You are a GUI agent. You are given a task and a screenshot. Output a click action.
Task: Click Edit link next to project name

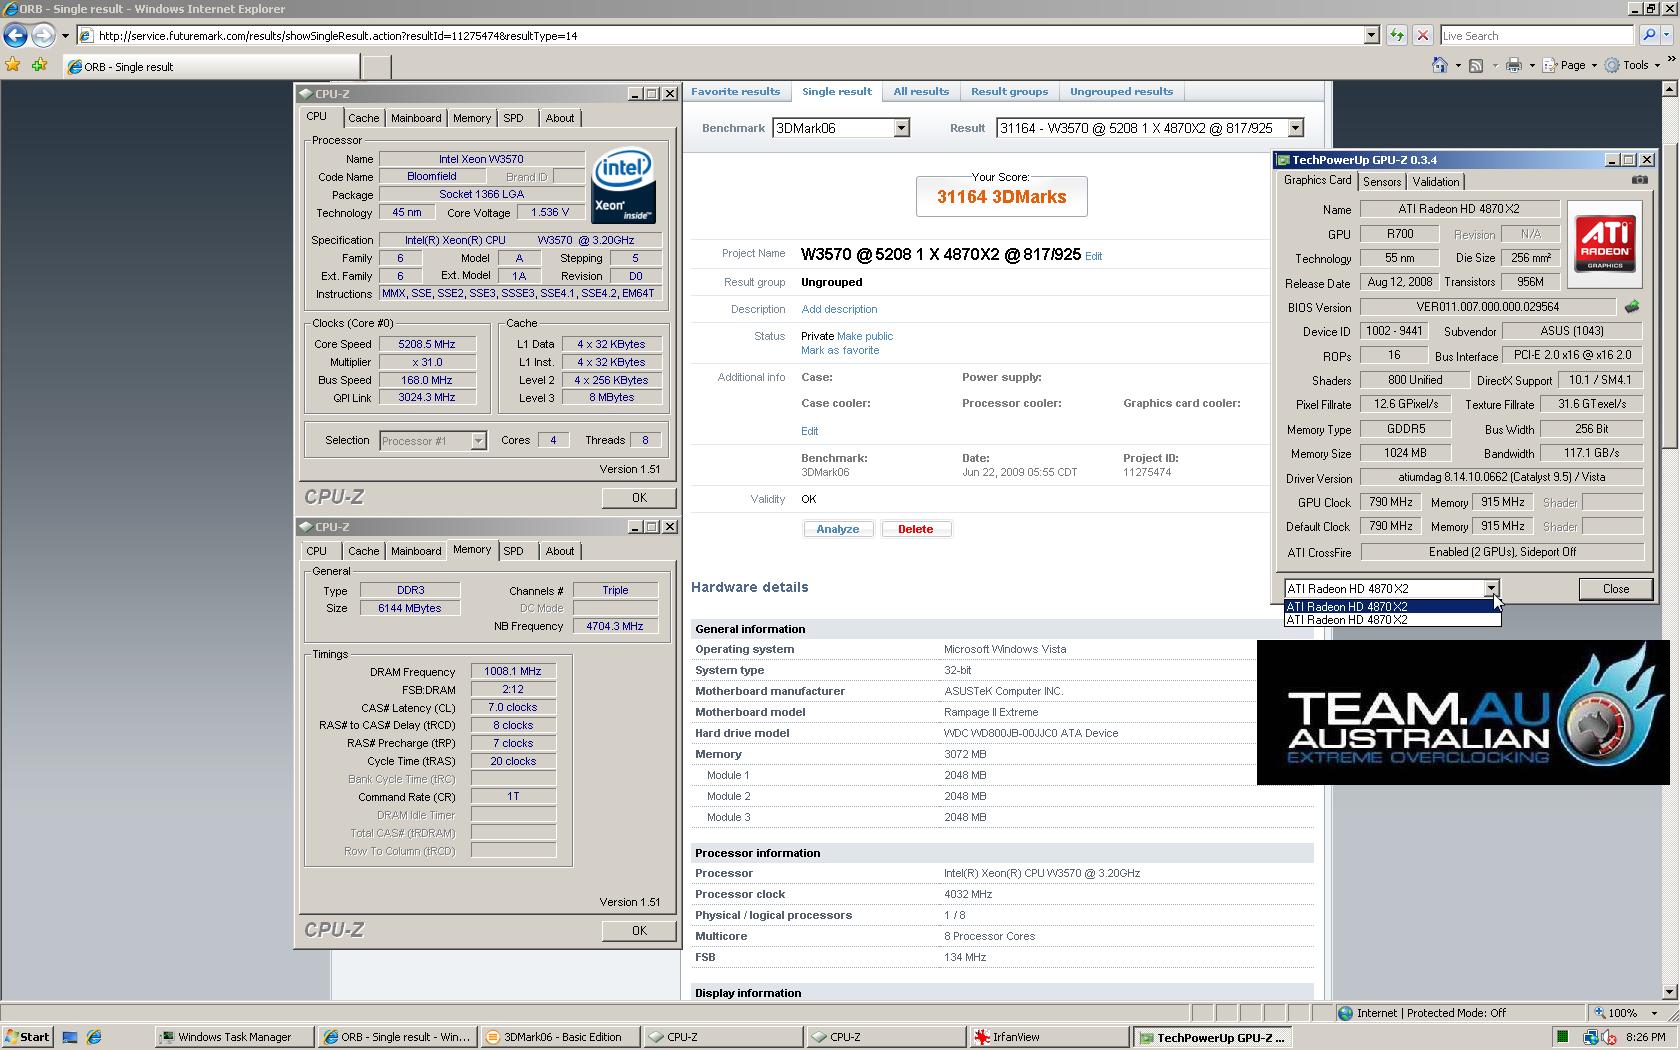[1093, 256]
